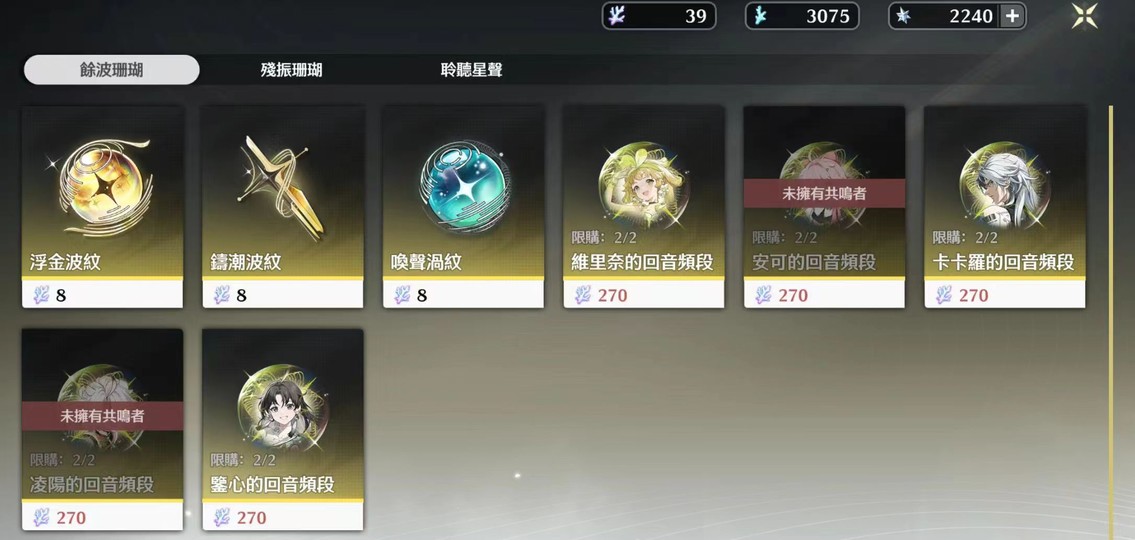Switch to the 殘振珊瑚 tab

tap(291, 70)
